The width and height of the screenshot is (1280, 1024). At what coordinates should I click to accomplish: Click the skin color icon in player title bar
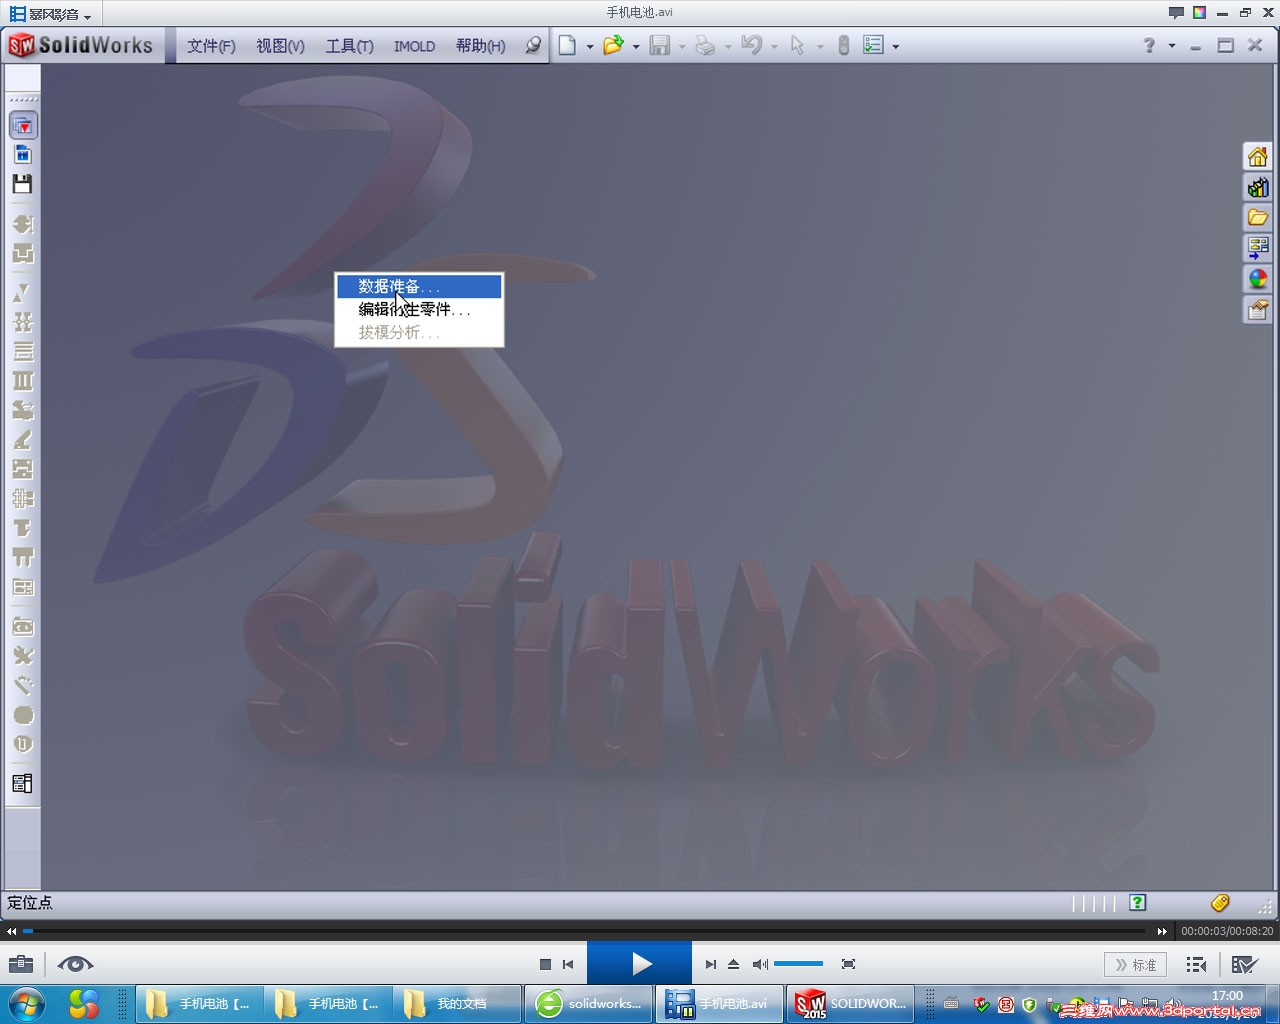point(1199,13)
